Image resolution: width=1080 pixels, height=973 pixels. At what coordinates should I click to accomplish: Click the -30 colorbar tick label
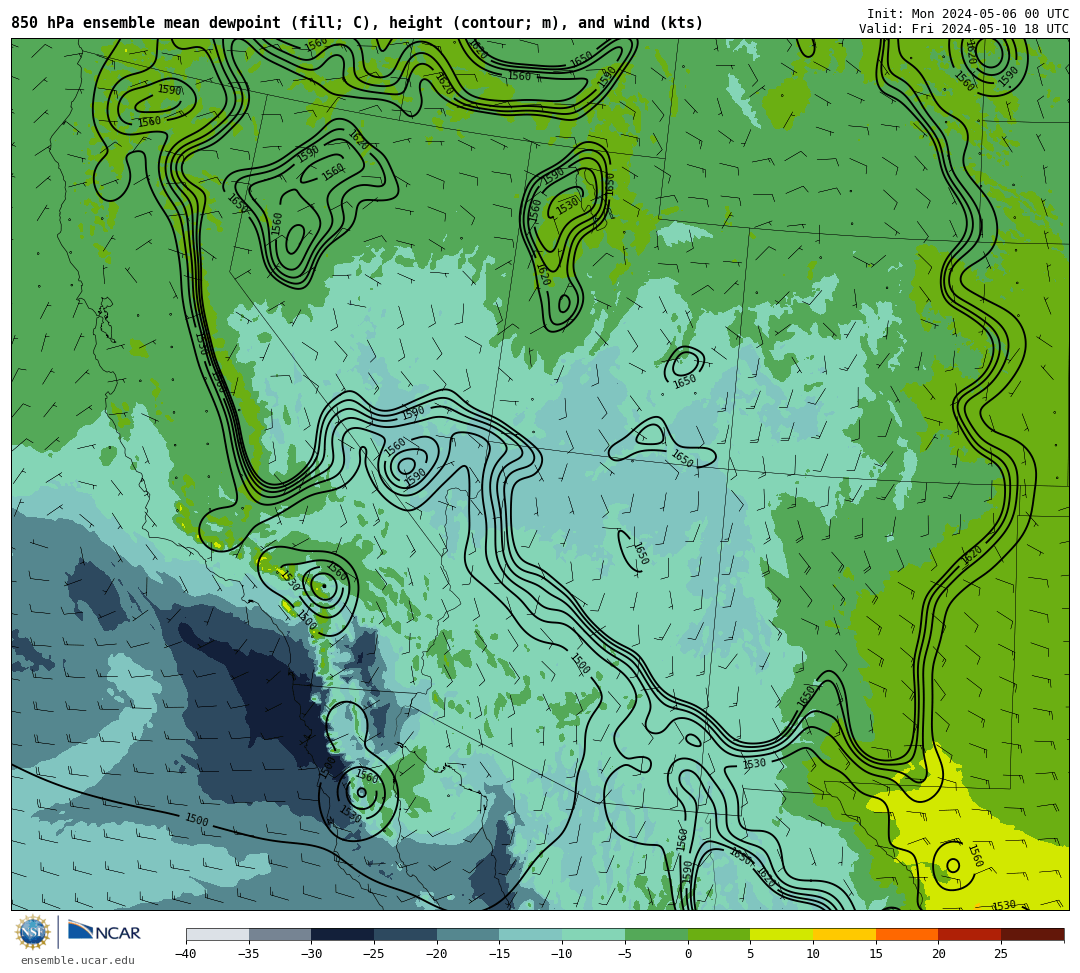click(311, 954)
